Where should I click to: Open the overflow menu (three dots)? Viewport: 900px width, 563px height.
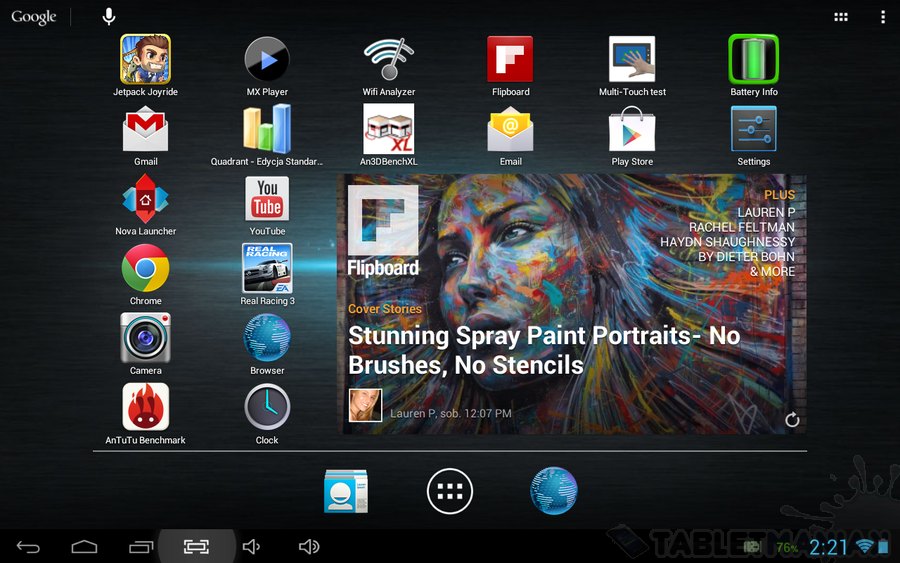point(883,17)
